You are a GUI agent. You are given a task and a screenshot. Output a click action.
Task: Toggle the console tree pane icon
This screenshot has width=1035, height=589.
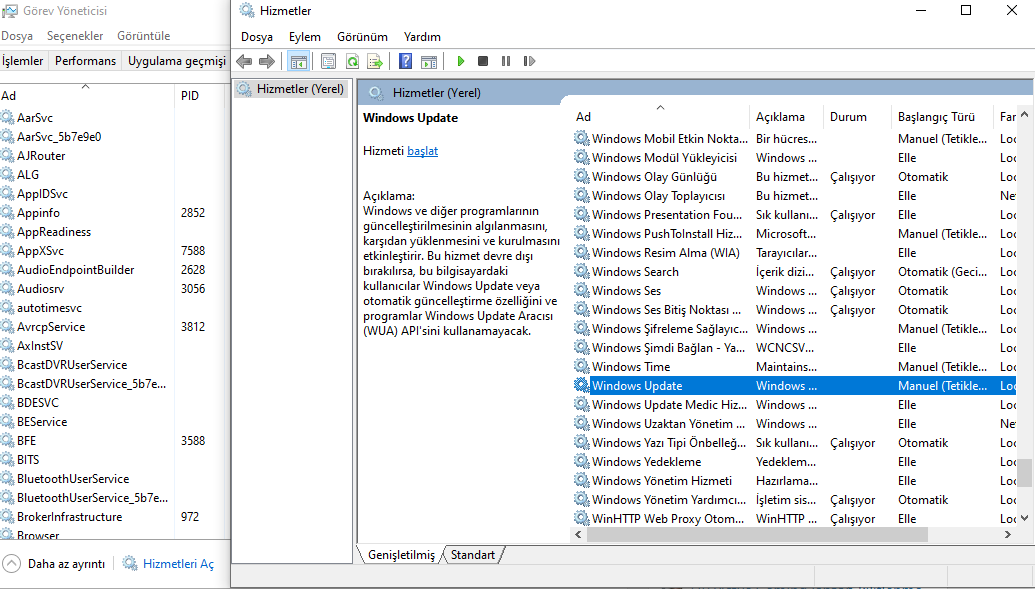[298, 61]
